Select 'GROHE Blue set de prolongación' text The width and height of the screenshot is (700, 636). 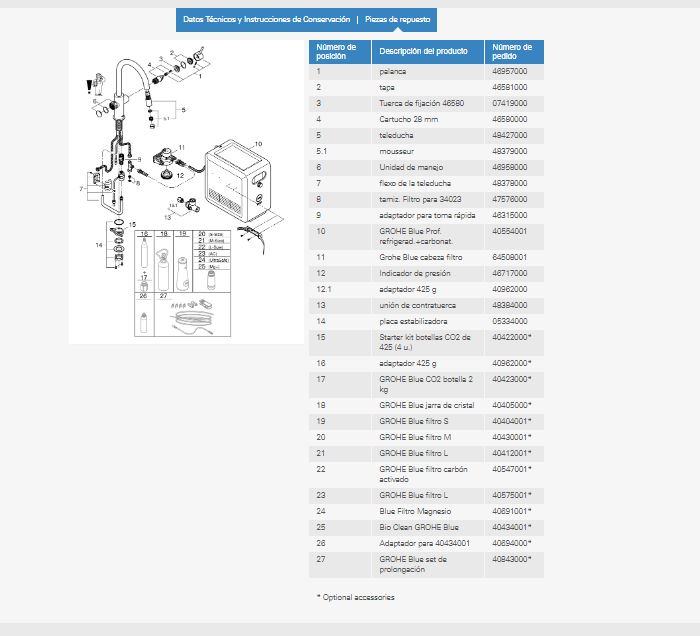point(413,565)
